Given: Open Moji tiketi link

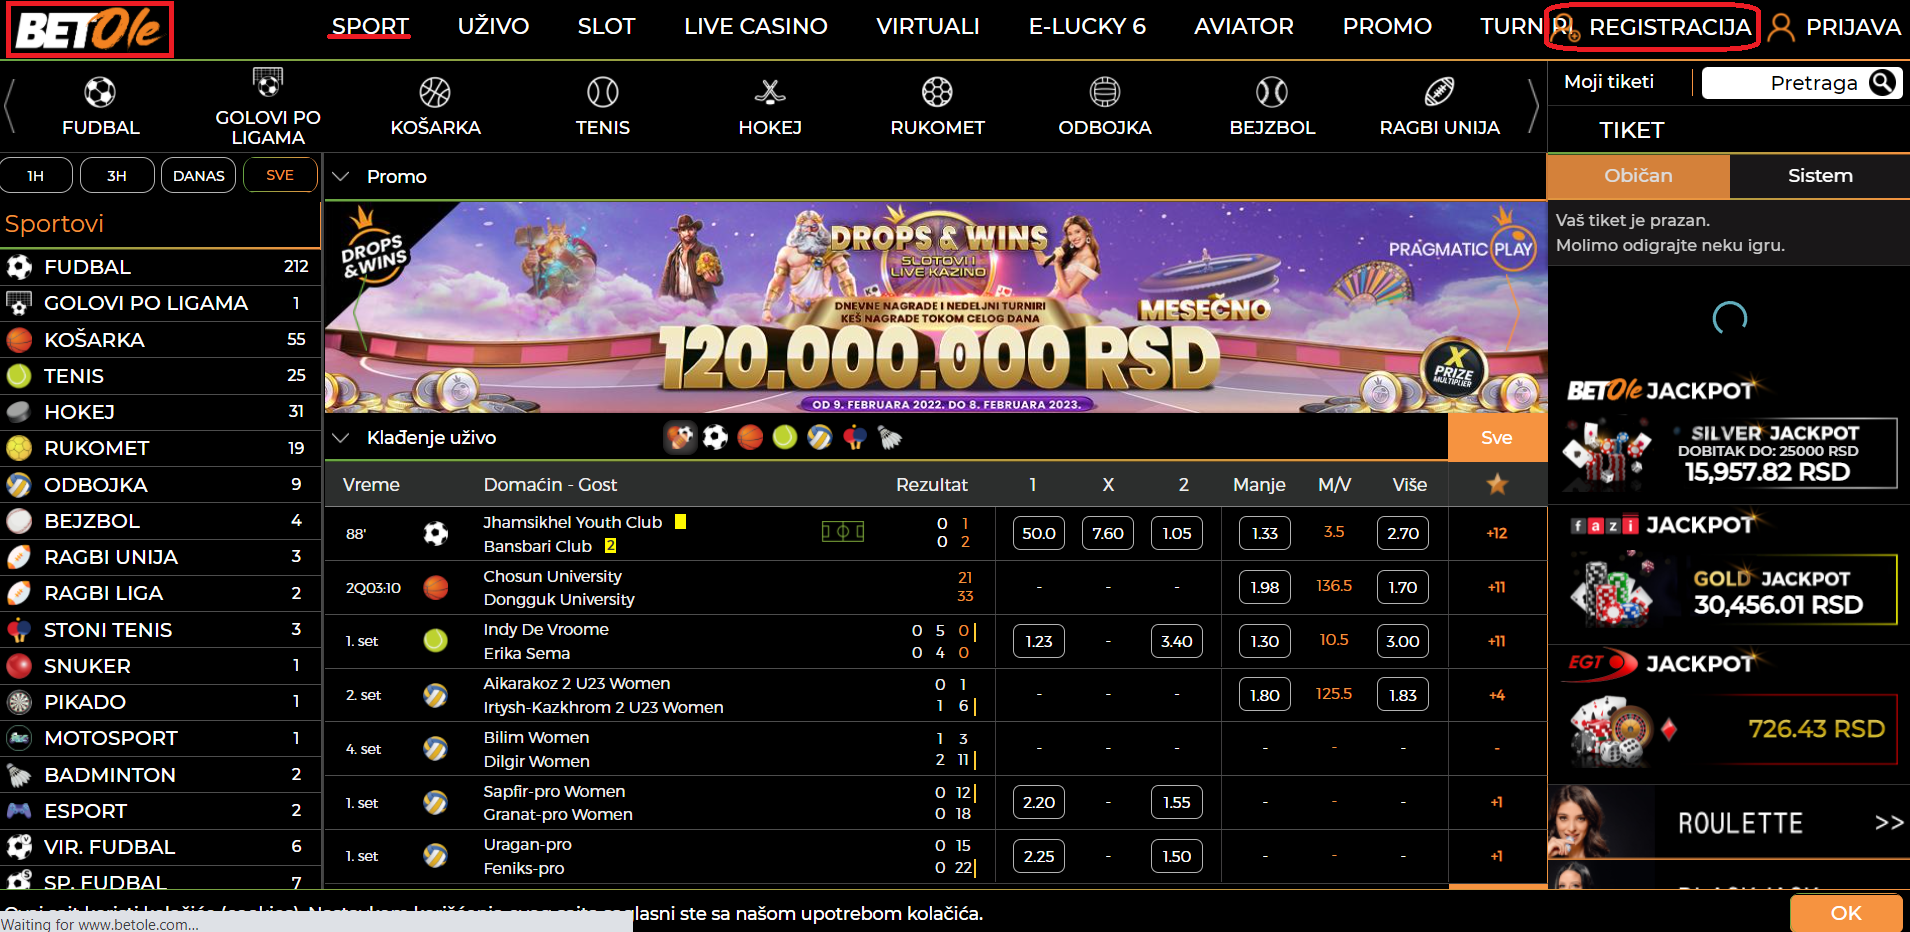Looking at the screenshot, I should tap(1609, 82).
